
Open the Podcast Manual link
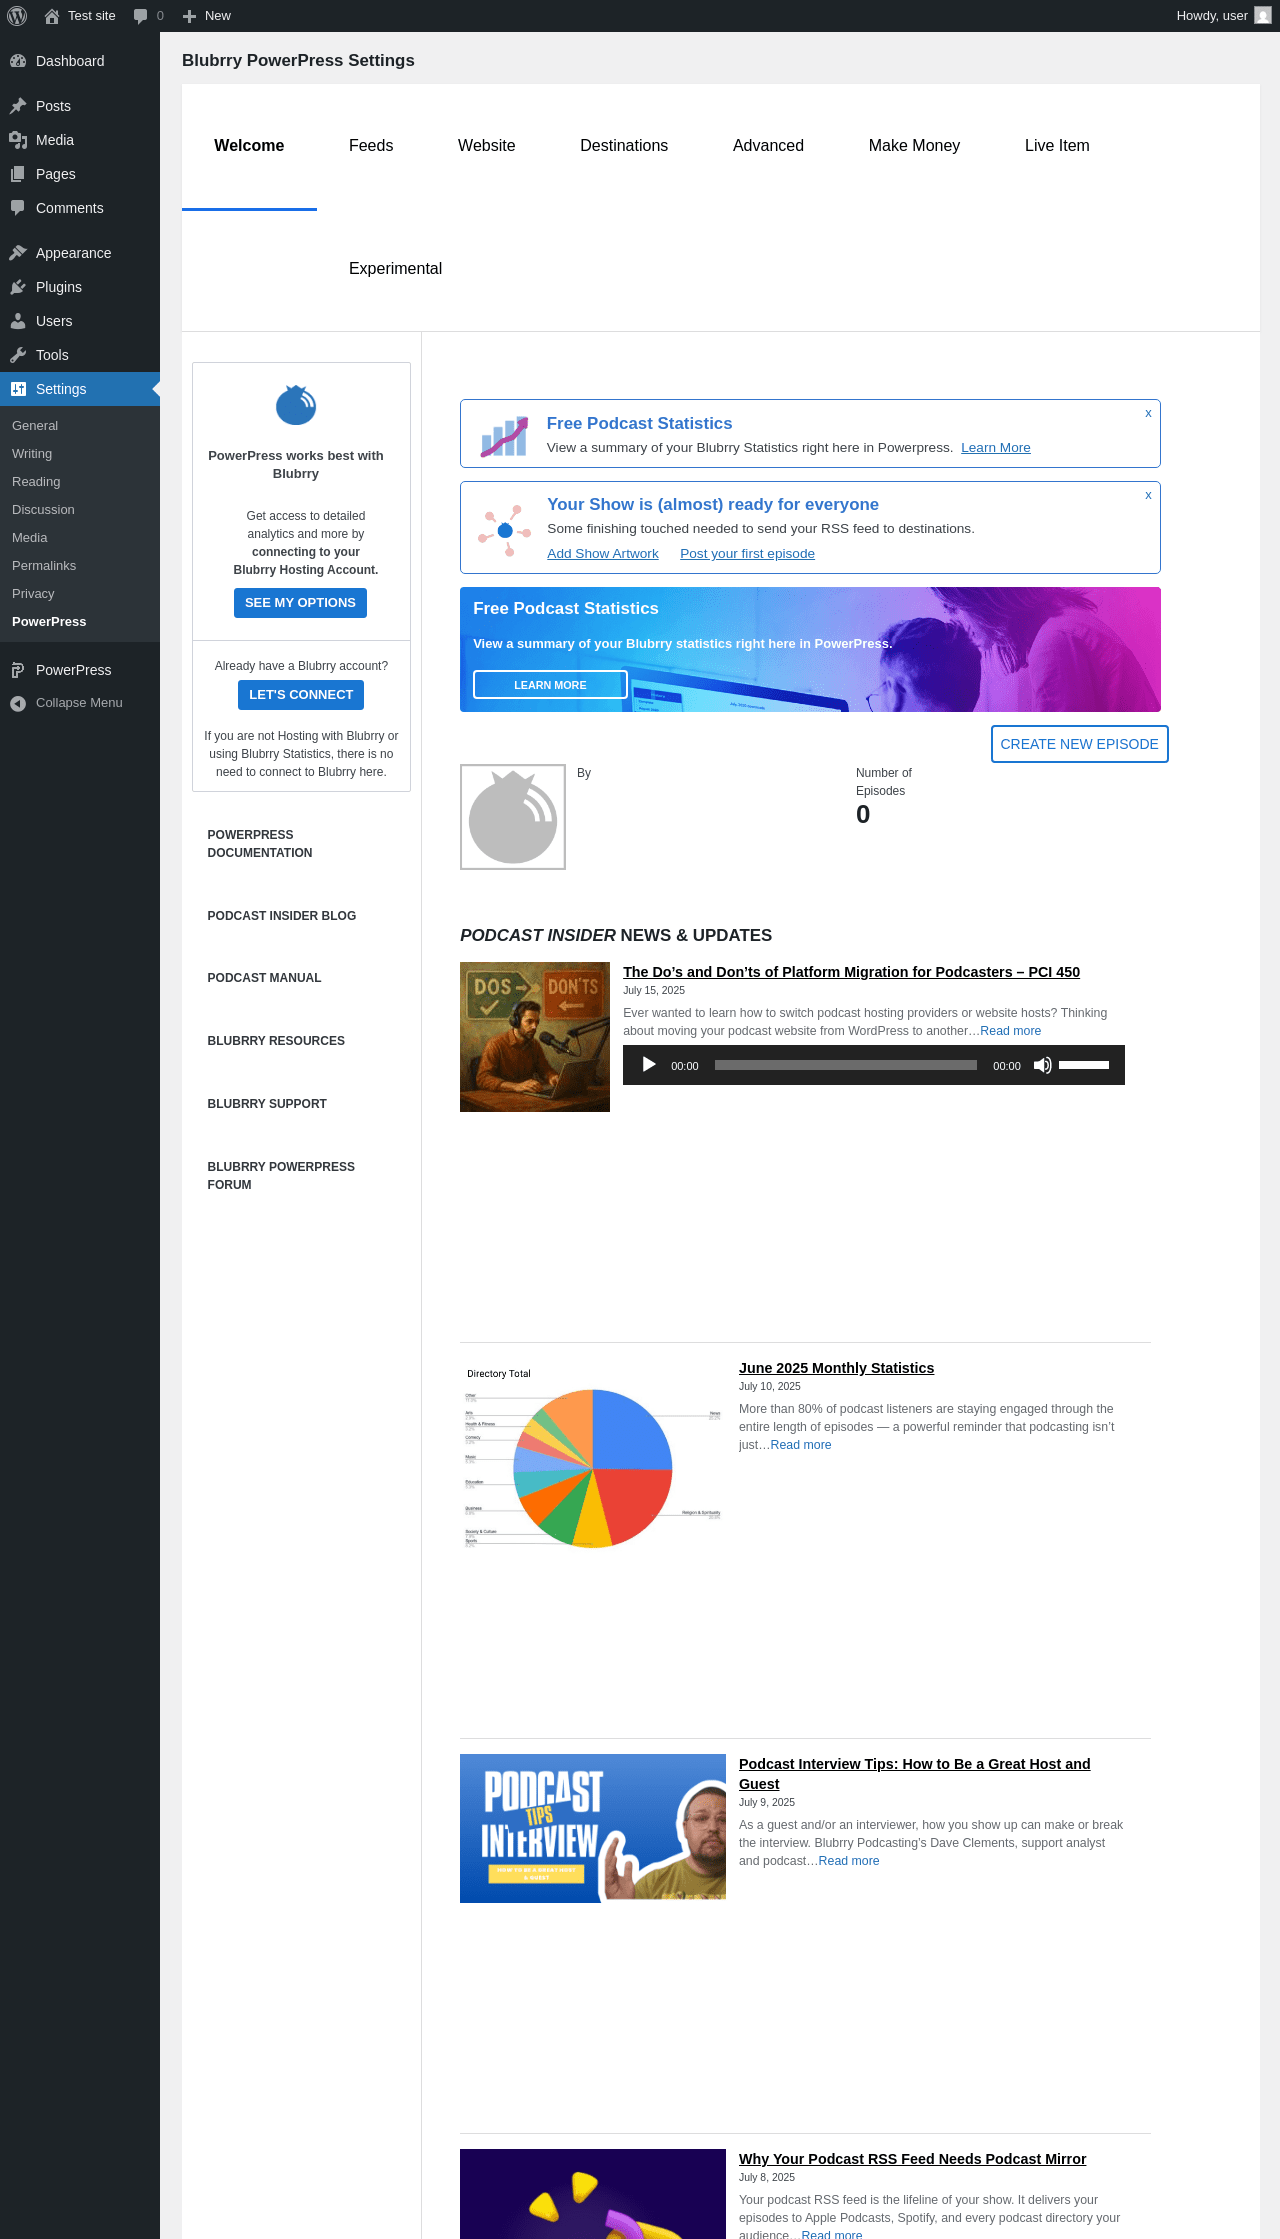[264, 978]
